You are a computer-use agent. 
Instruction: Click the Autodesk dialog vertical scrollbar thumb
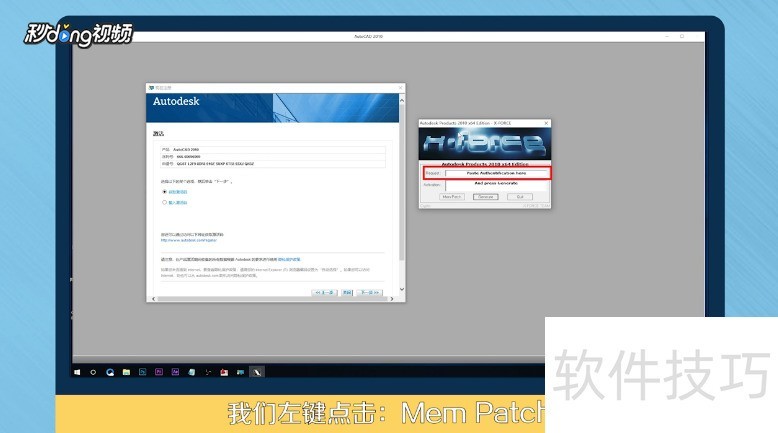[x=402, y=182]
